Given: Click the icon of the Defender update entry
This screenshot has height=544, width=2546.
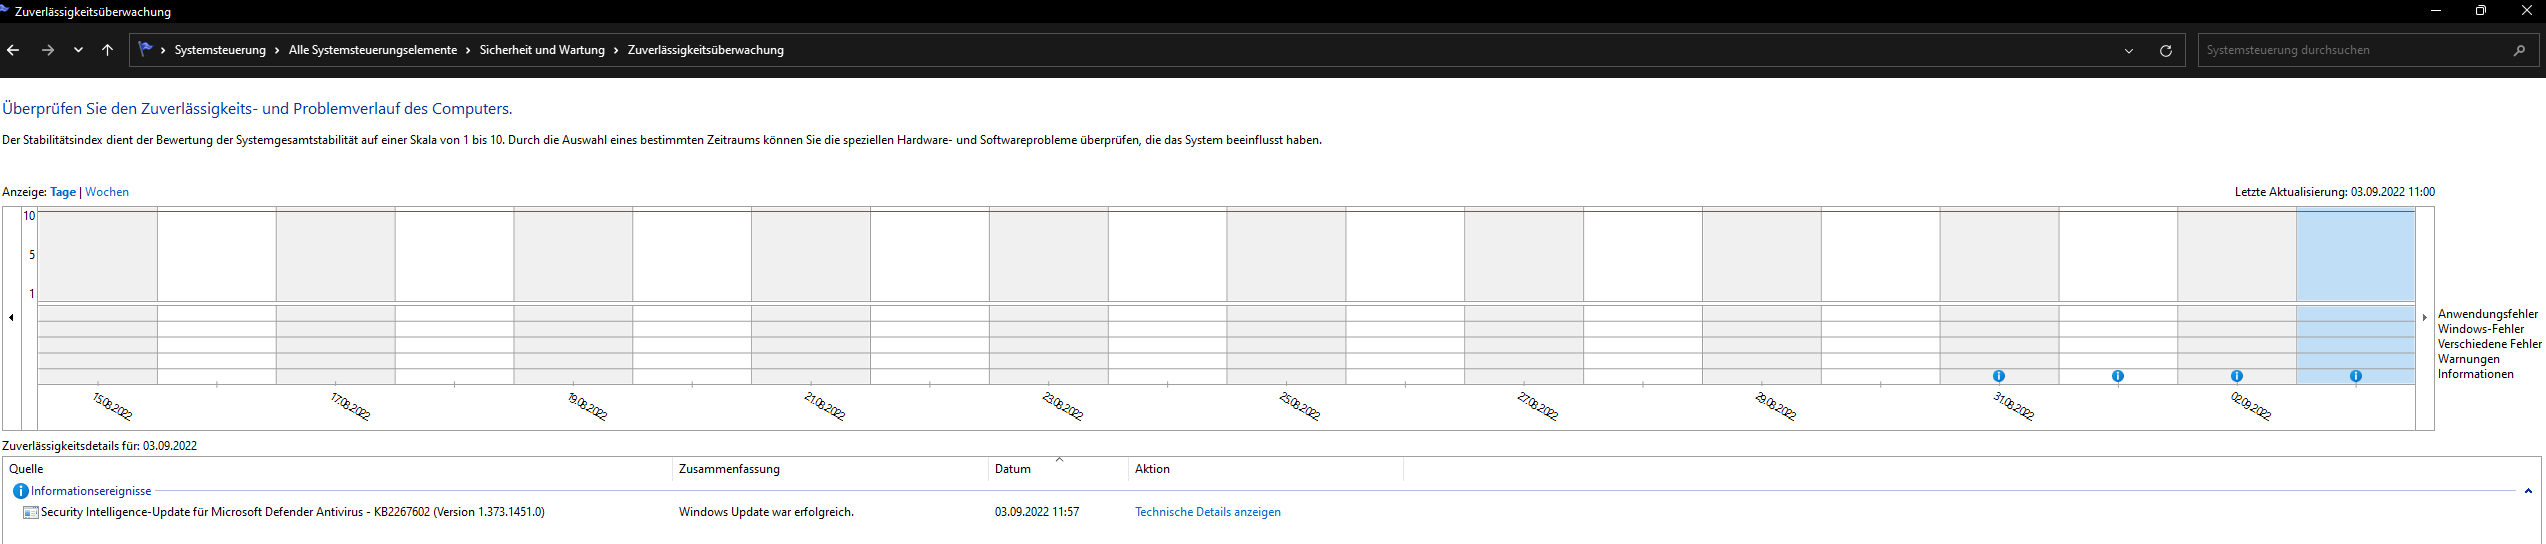Looking at the screenshot, I should (x=31, y=512).
